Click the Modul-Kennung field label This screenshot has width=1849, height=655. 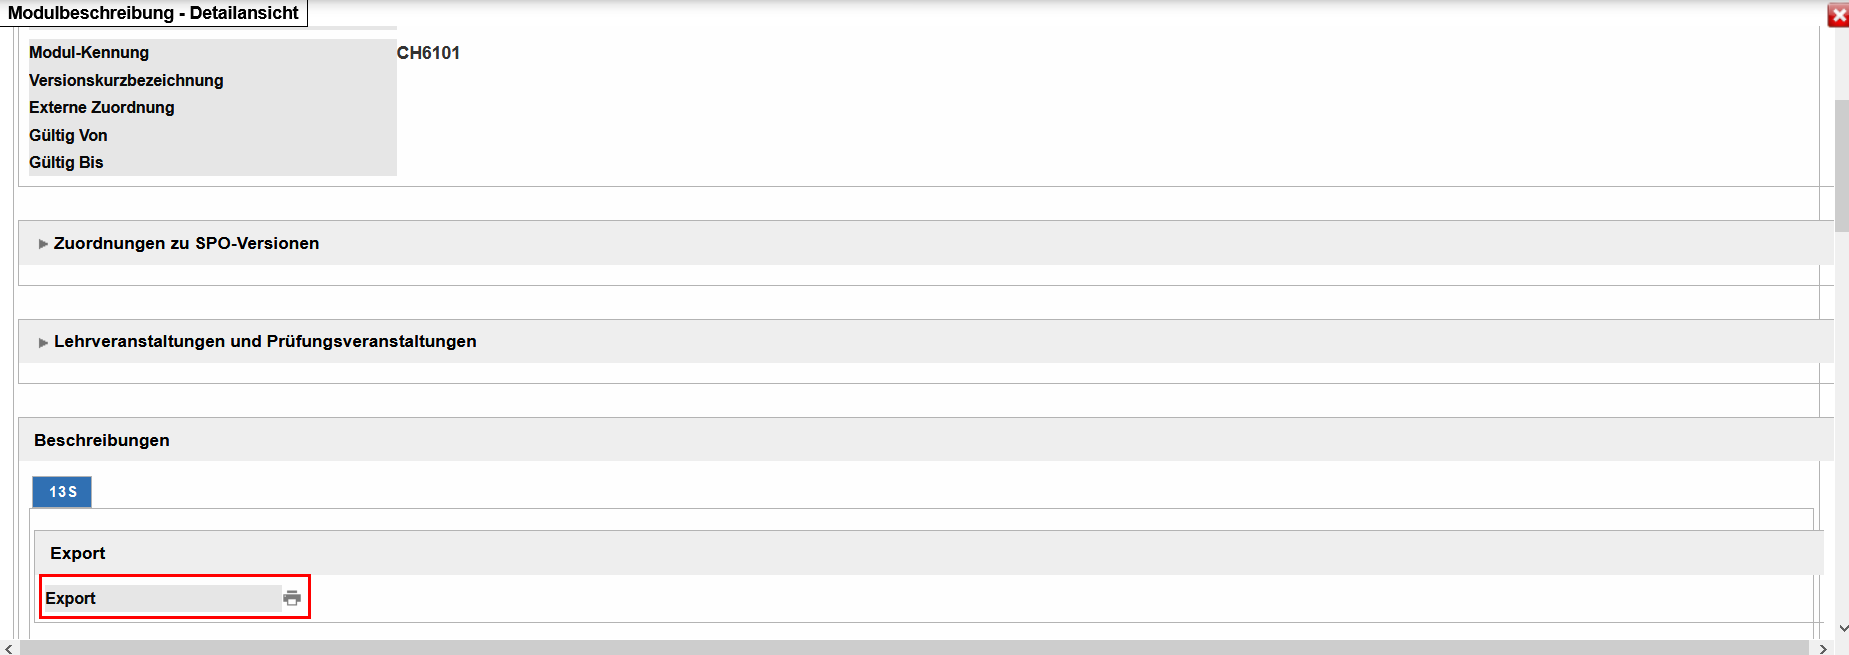pyautogui.click(x=89, y=53)
